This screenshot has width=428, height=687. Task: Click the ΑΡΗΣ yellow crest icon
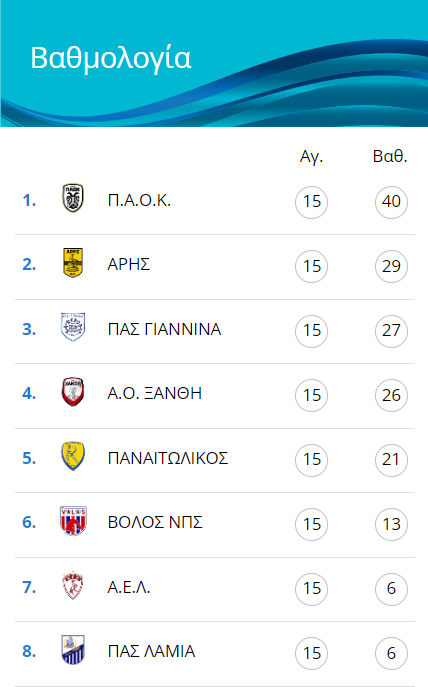pyautogui.click(x=73, y=262)
